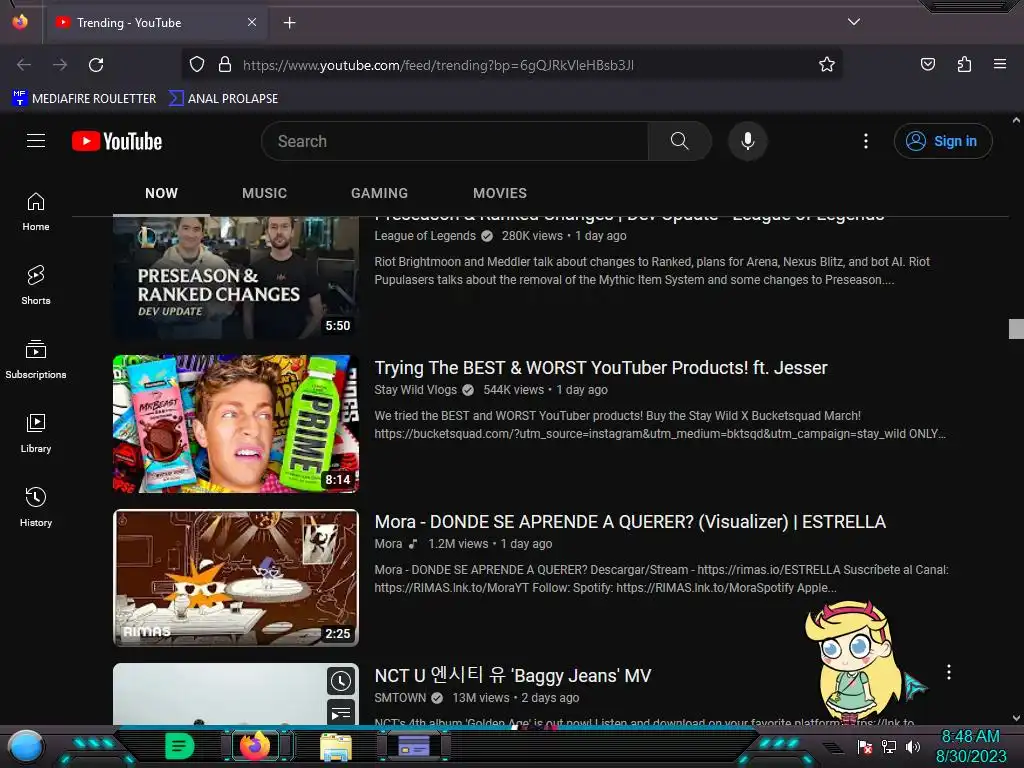Select the Trending - YouTube browser tab
The image size is (1024, 768).
tap(155, 22)
